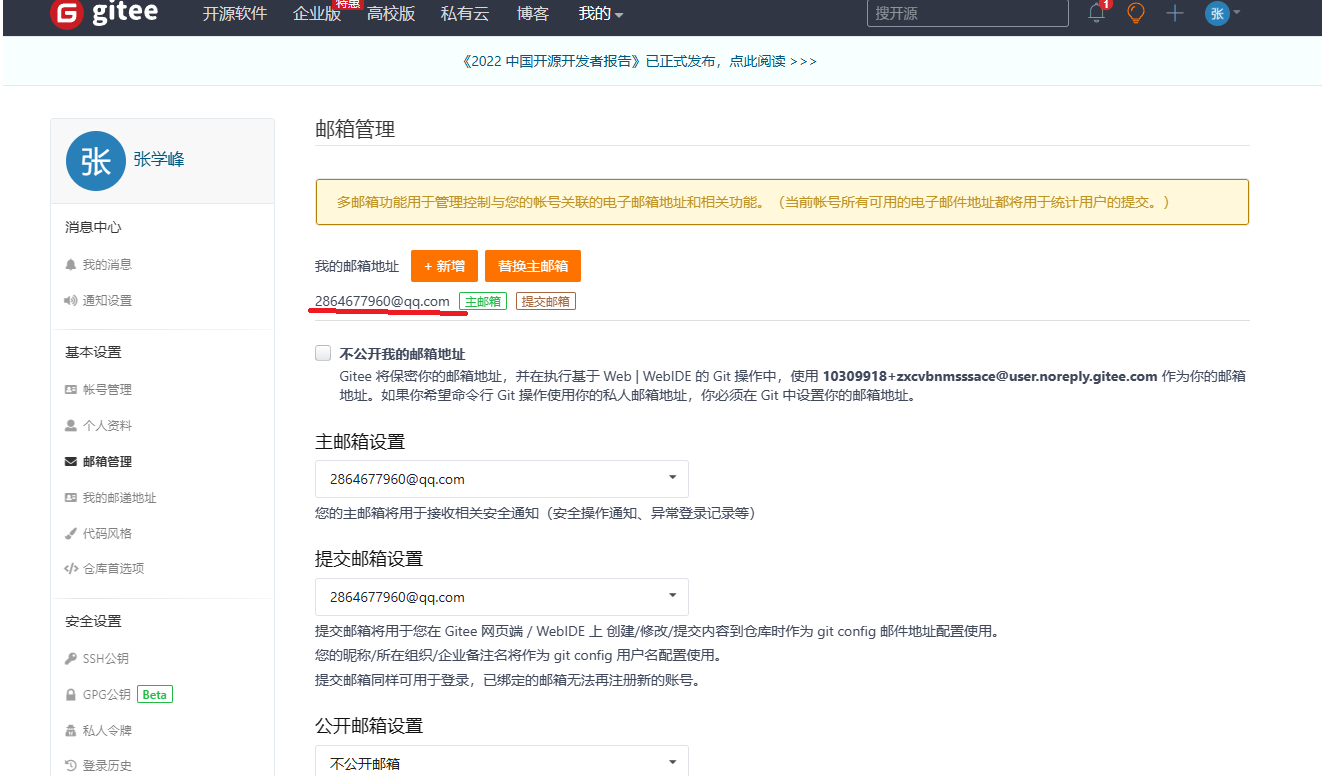Screen dimensions: 1327x776
Task: Click the lock icon beside GPG公钥
Action: [x=71, y=694]
